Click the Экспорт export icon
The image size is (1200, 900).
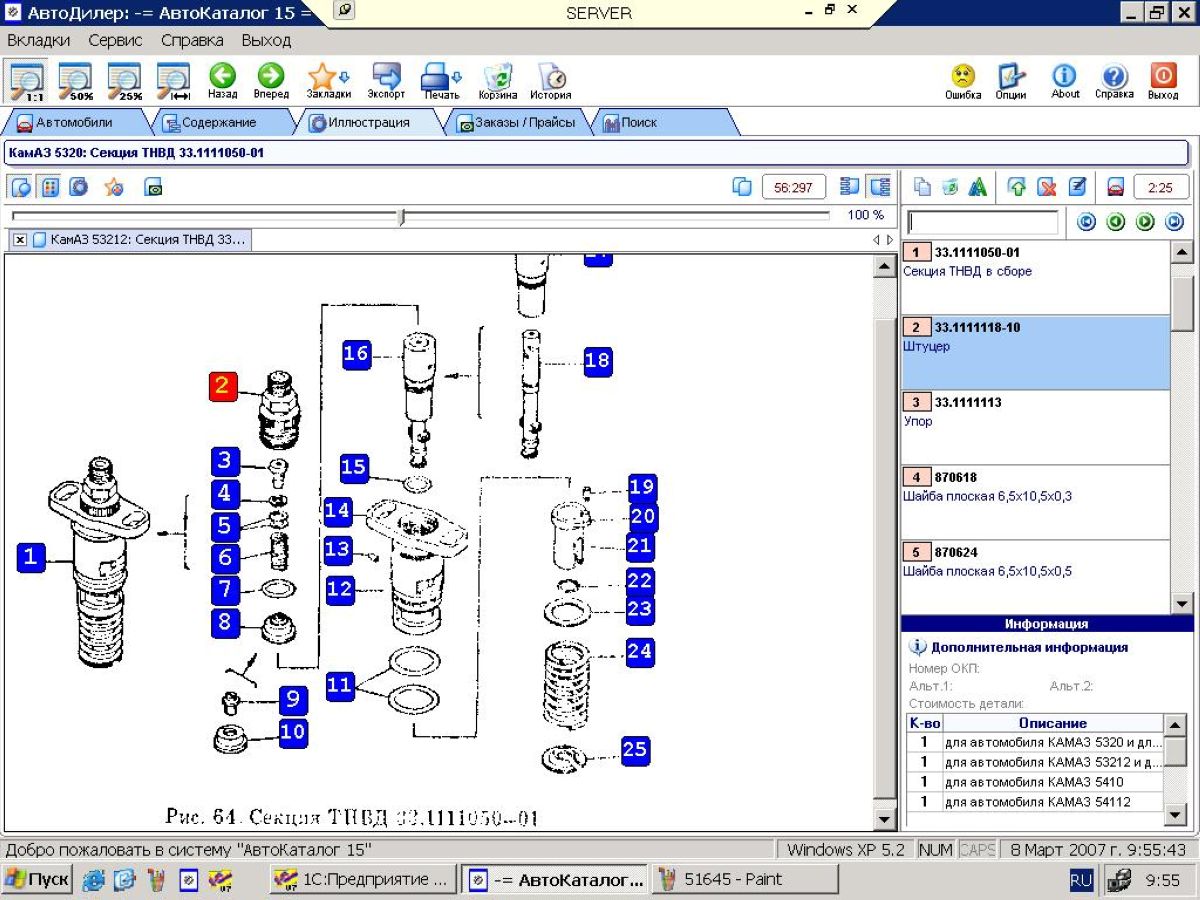pyautogui.click(x=386, y=81)
